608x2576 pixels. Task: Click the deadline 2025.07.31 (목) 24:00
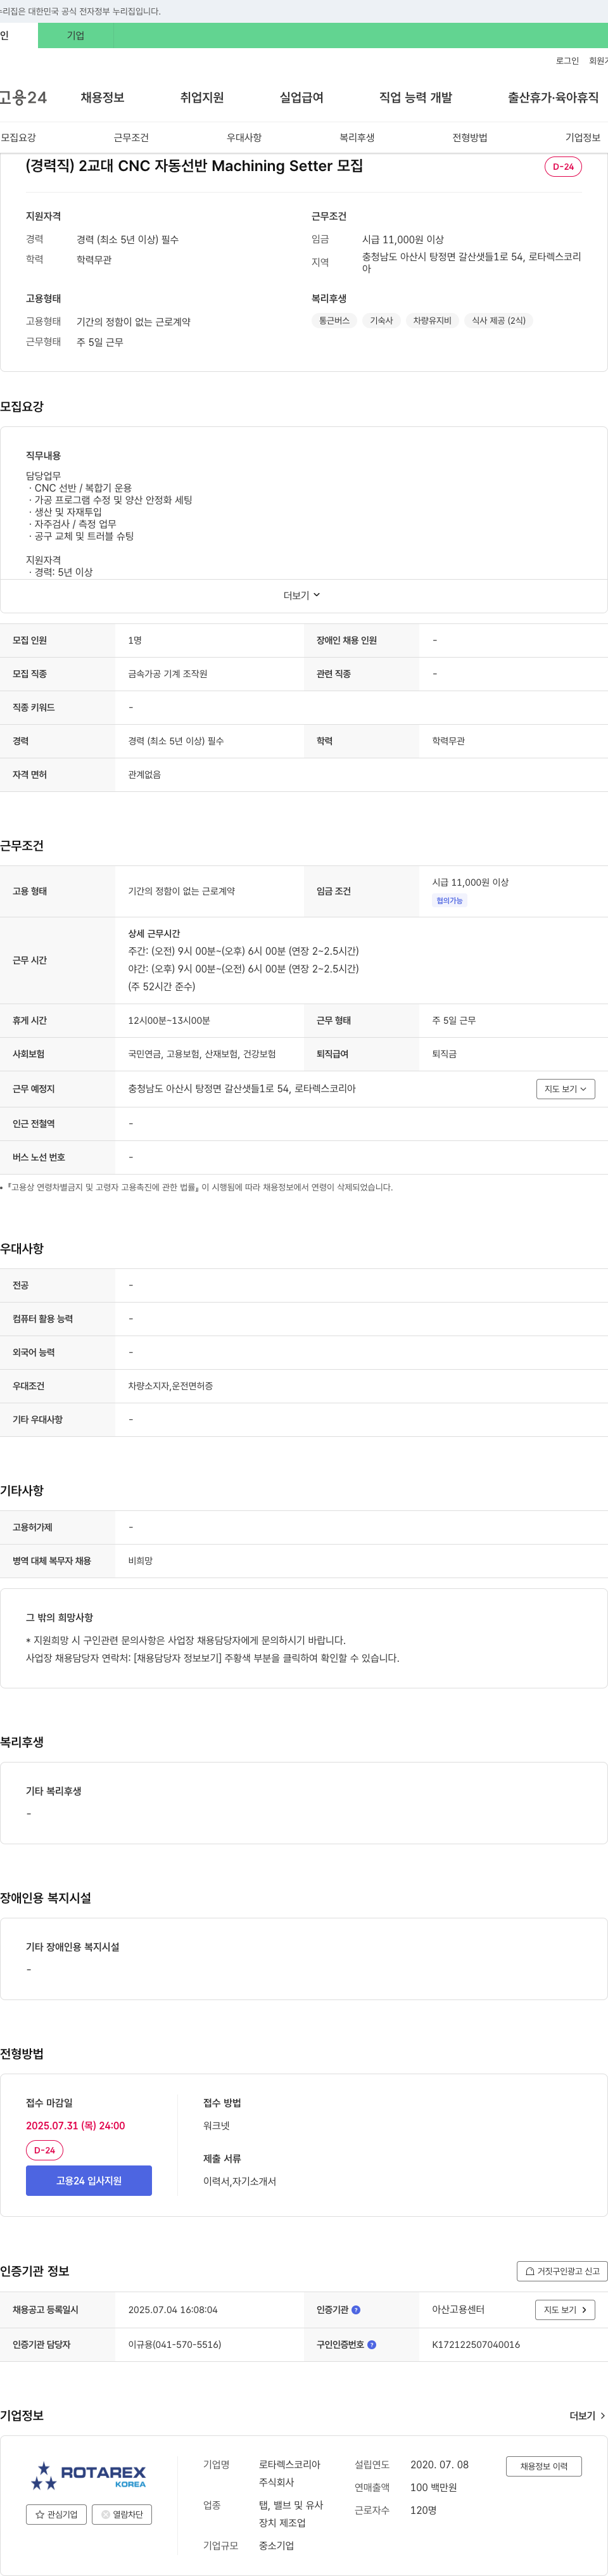pyautogui.click(x=76, y=2125)
